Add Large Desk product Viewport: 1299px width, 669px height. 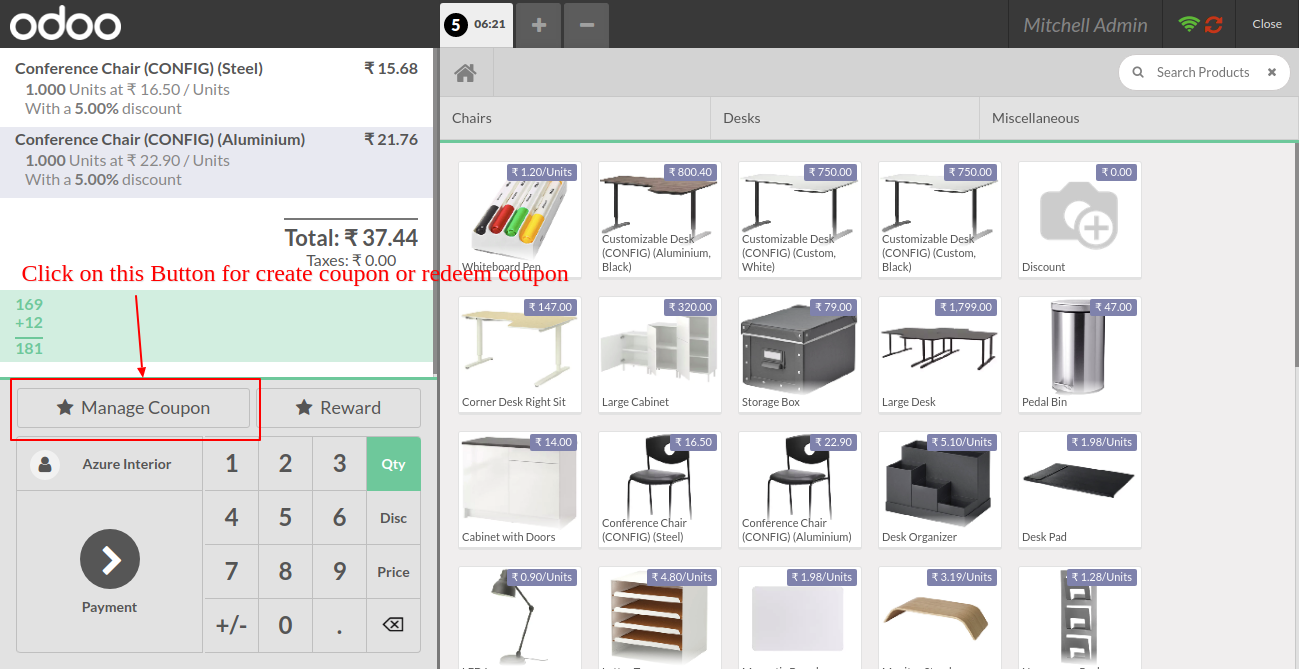point(940,355)
